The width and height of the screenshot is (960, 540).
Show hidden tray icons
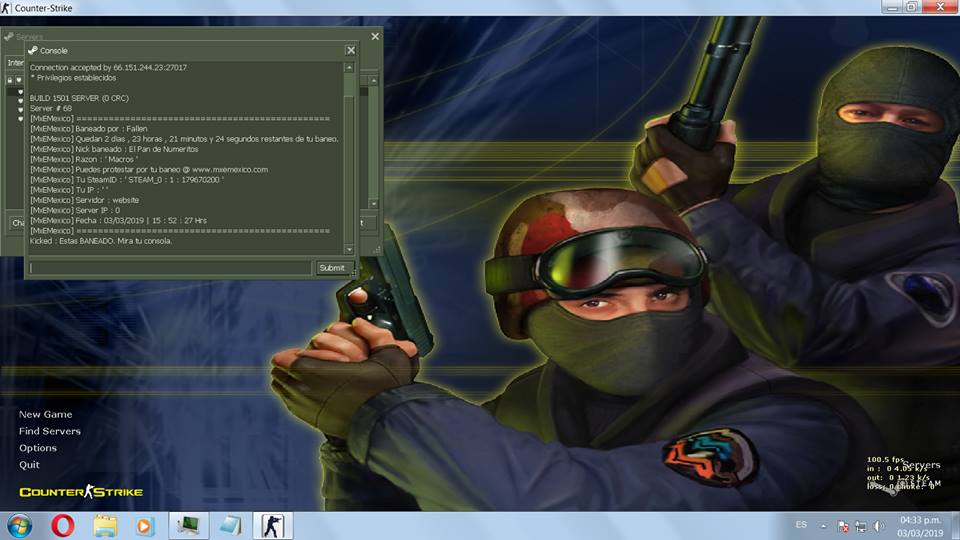coord(823,526)
